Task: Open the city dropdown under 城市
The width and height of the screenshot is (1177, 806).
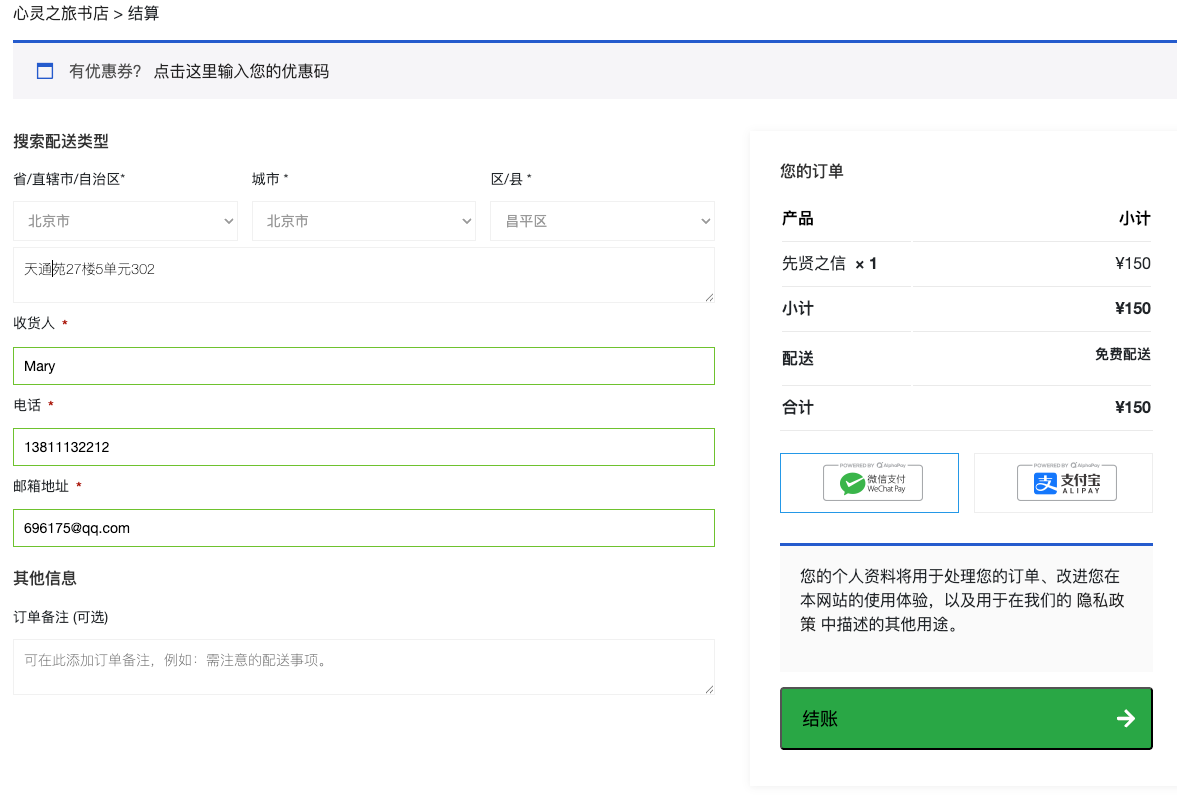Action: tap(363, 221)
